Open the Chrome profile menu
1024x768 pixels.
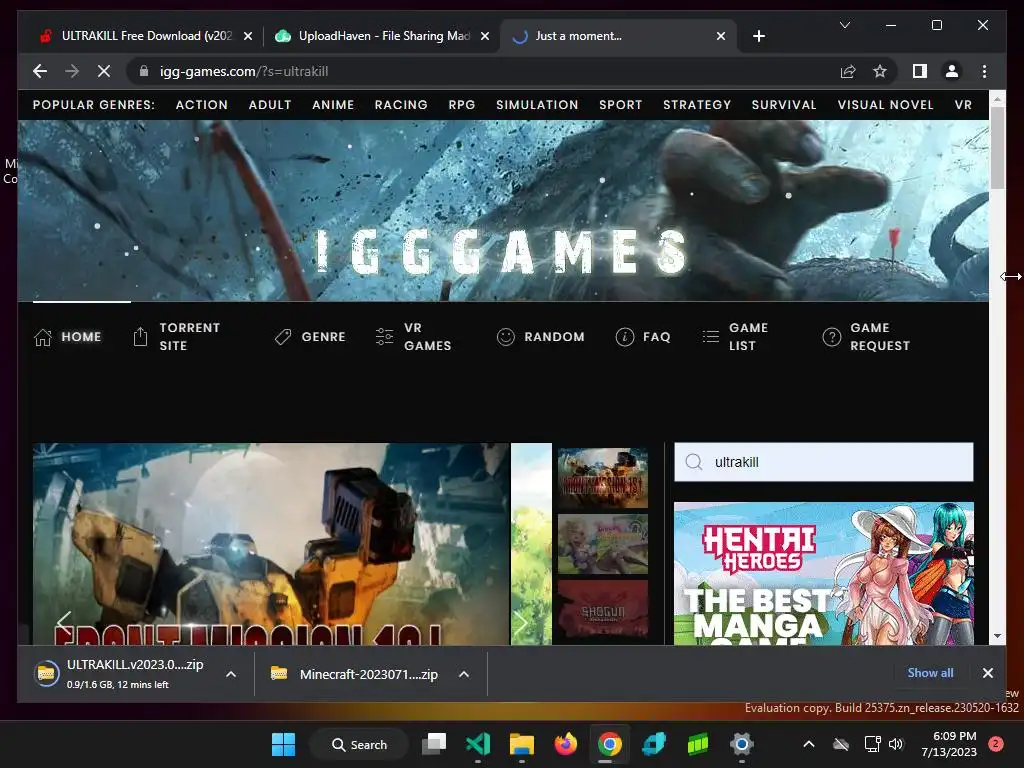[952, 71]
